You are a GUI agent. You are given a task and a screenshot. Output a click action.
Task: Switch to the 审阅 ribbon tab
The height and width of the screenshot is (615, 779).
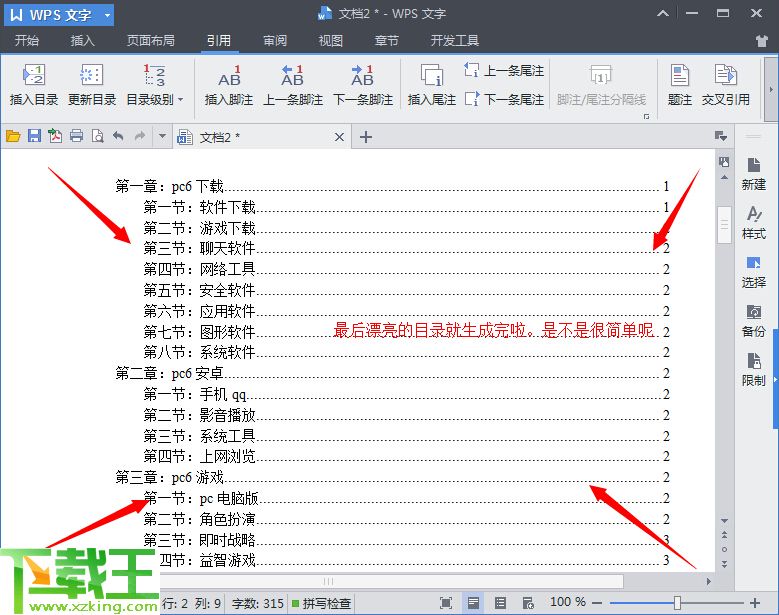pyautogui.click(x=275, y=41)
